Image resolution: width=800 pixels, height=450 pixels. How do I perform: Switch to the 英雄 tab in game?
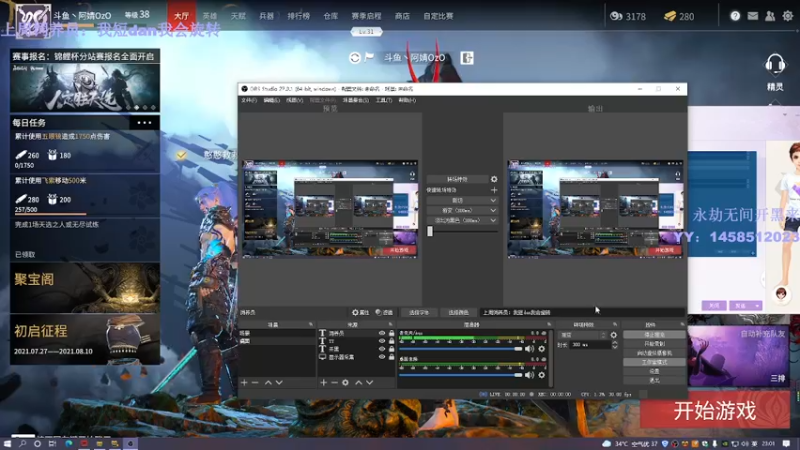(x=210, y=16)
